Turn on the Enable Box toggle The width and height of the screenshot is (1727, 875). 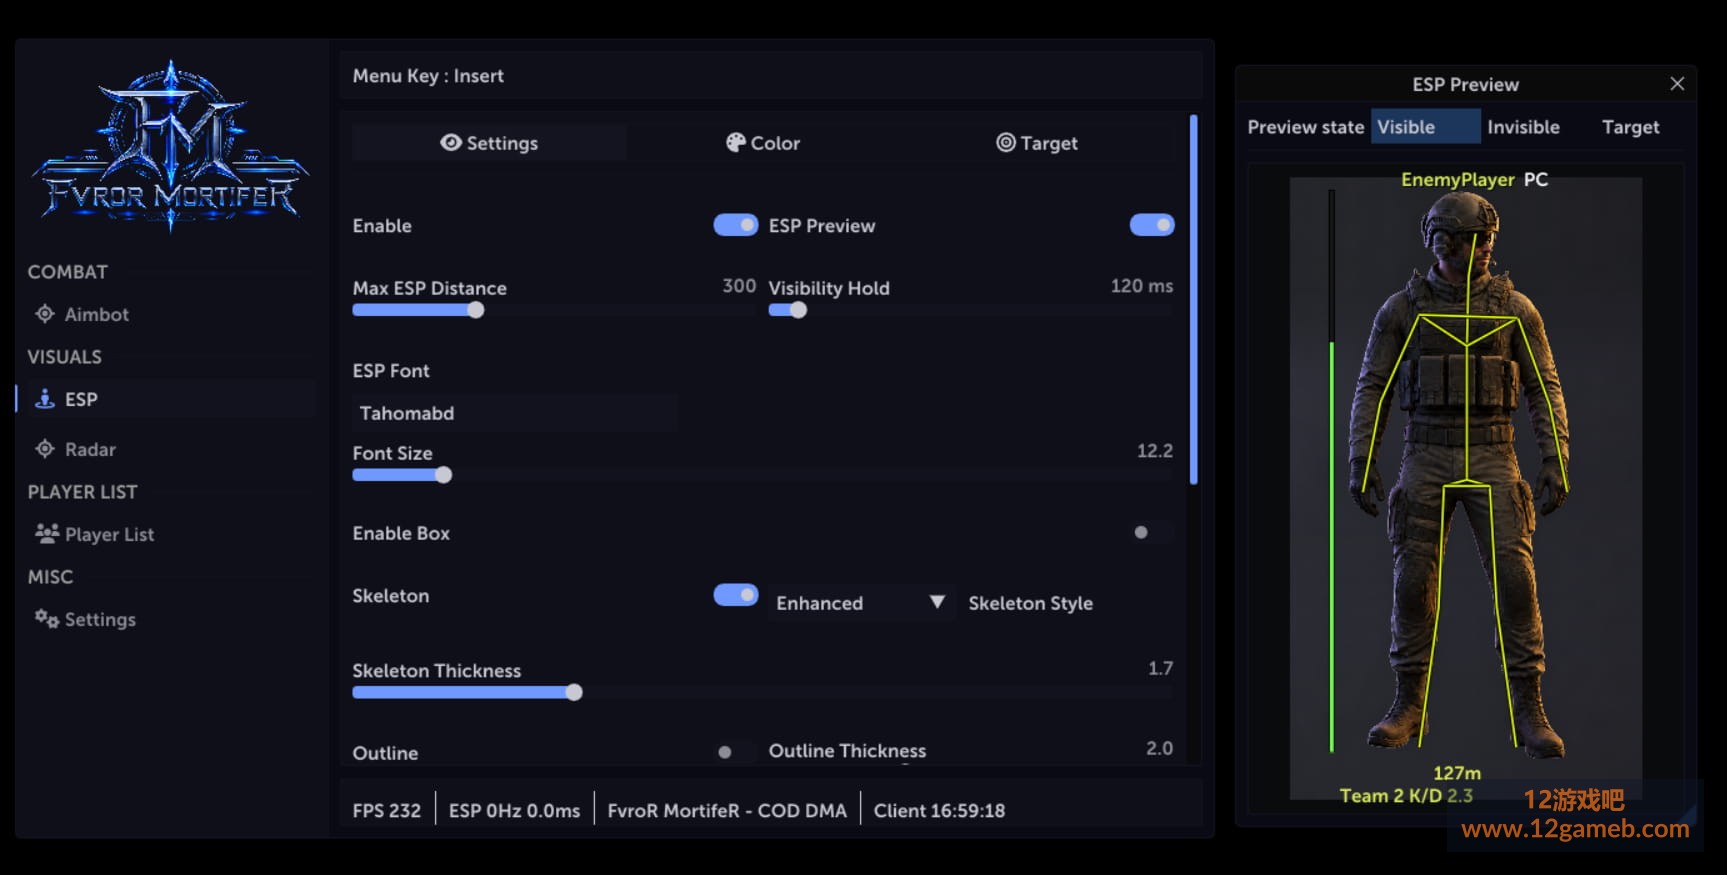[1150, 532]
